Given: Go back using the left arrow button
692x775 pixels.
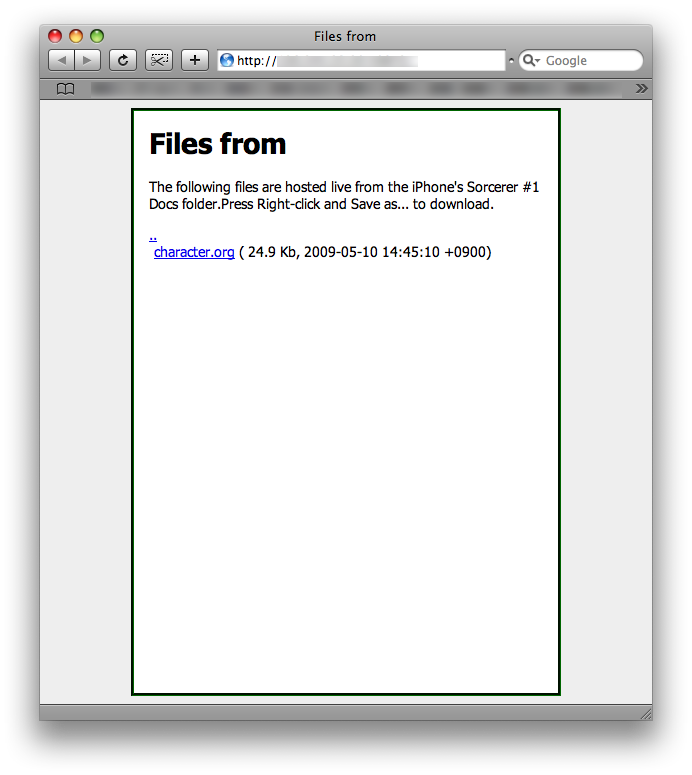Looking at the screenshot, I should (x=61, y=60).
